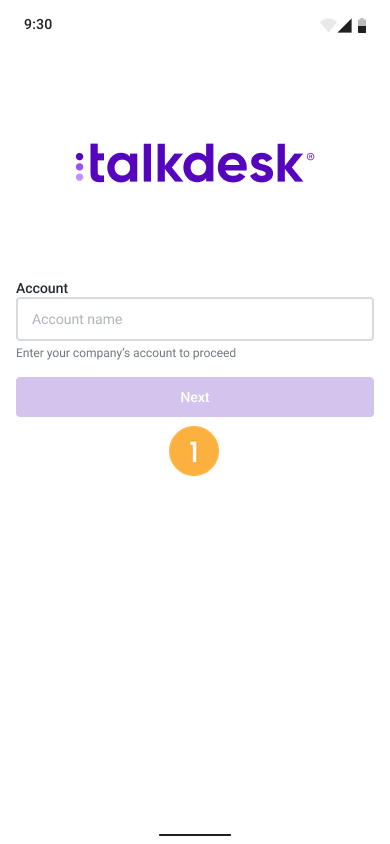Focus the Account name input field
The height and width of the screenshot is (844, 390).
coord(195,319)
